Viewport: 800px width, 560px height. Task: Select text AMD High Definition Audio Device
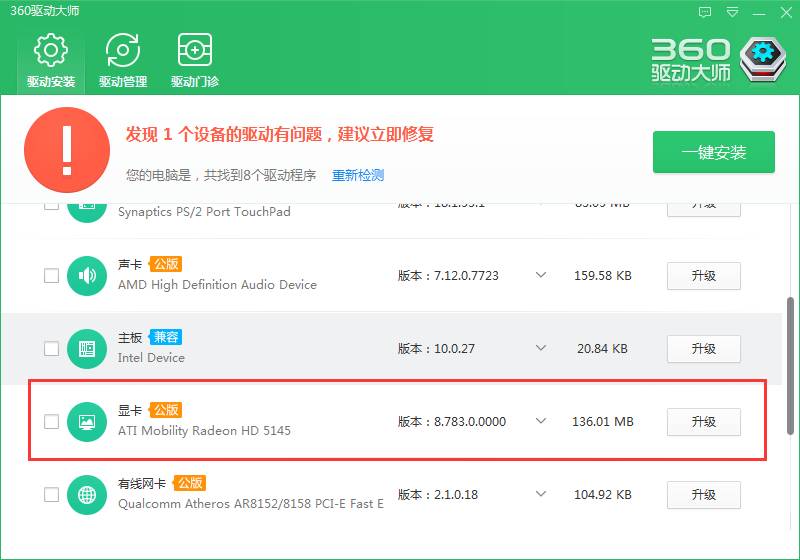pos(217,285)
